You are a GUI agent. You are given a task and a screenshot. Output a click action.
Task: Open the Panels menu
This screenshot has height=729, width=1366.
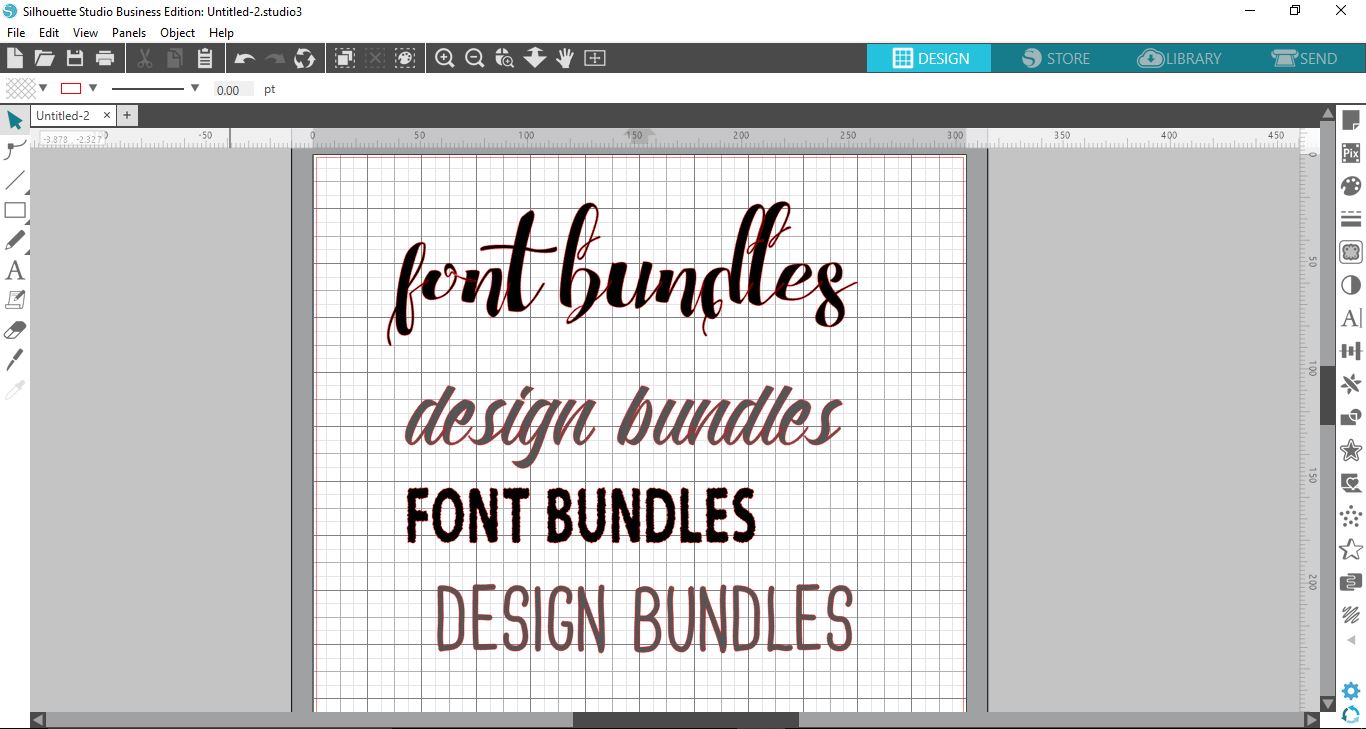(x=129, y=33)
